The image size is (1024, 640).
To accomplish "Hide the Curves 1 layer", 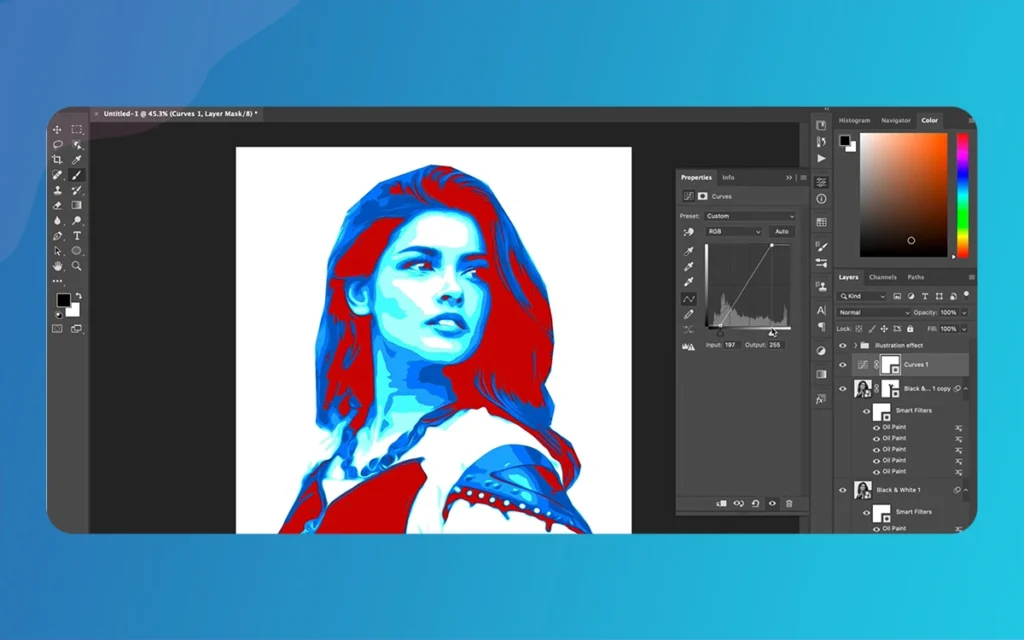I will (843, 365).
